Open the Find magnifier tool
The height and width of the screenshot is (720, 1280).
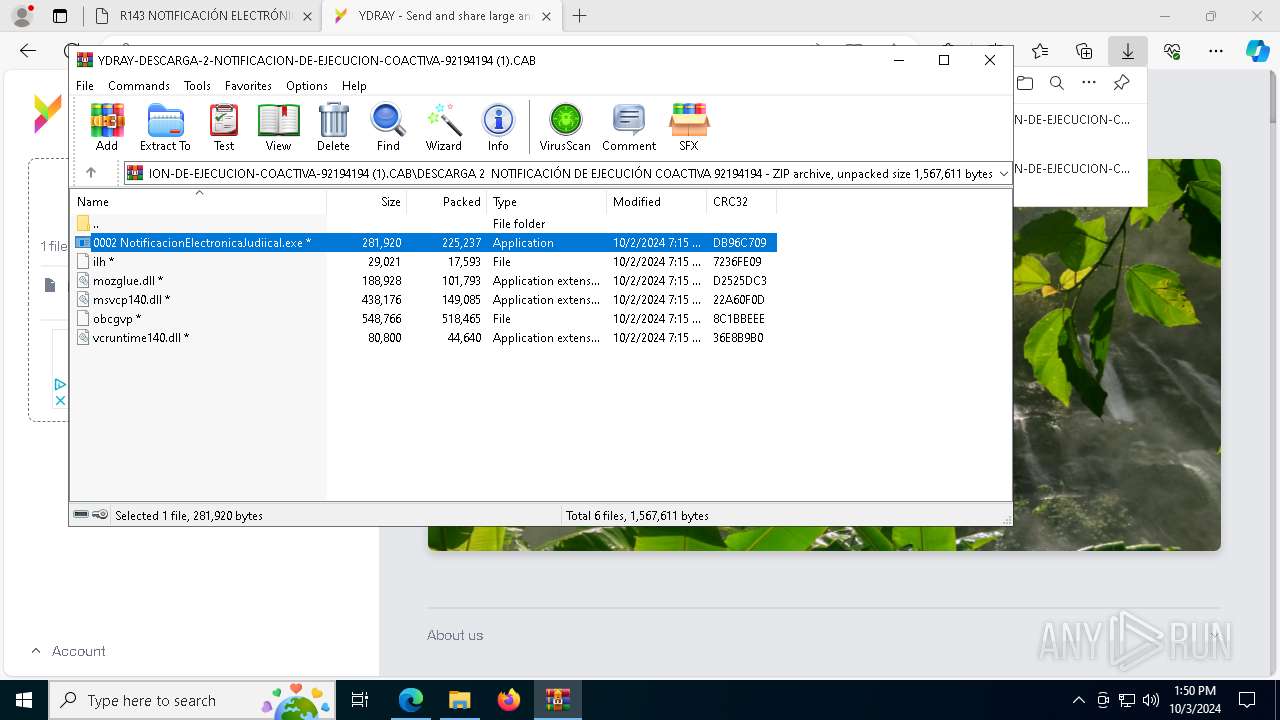point(388,127)
